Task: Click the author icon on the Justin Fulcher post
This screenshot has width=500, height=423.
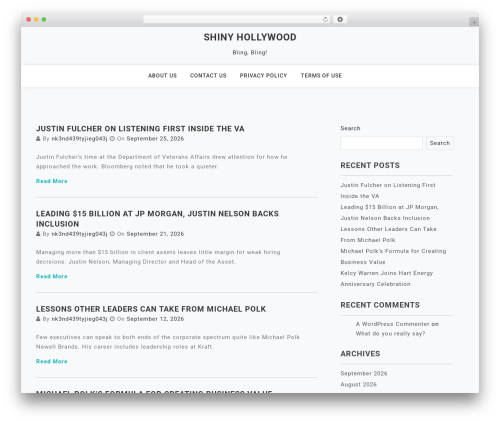Action: (x=38, y=139)
